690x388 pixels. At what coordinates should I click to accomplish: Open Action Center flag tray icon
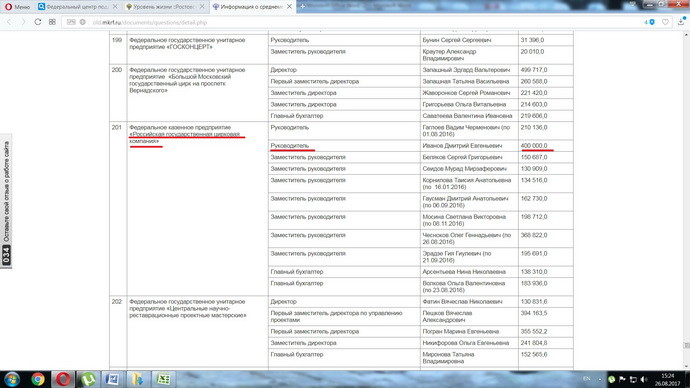pyautogui.click(x=622, y=379)
